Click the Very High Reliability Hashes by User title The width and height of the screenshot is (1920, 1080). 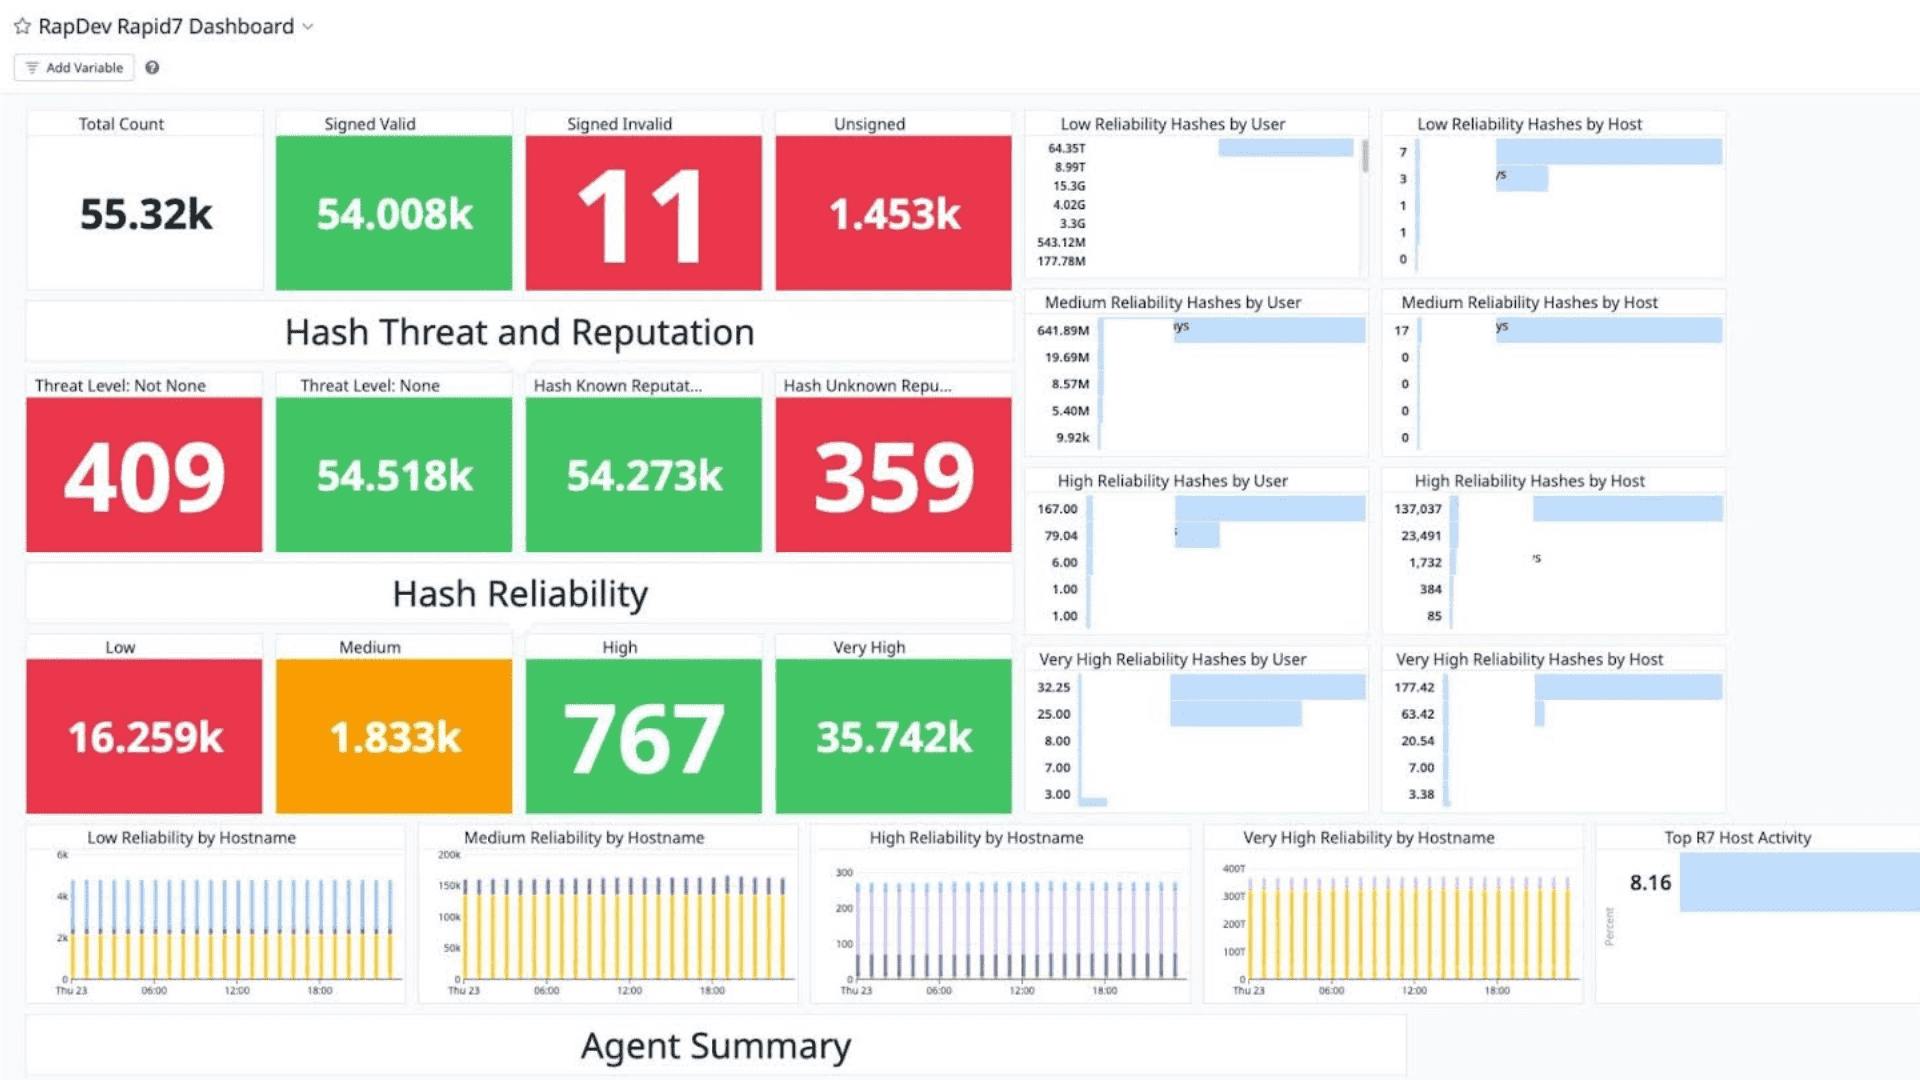point(1172,659)
